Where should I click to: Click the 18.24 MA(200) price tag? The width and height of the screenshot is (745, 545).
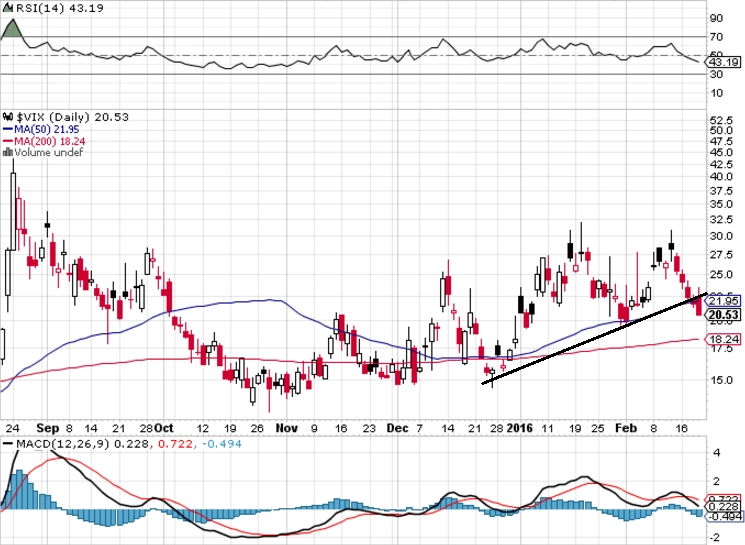722,339
